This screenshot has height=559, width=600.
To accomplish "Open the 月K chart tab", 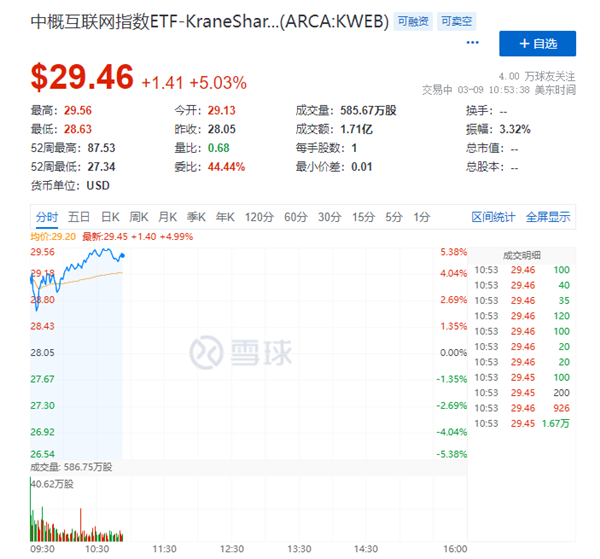I will click(x=168, y=217).
